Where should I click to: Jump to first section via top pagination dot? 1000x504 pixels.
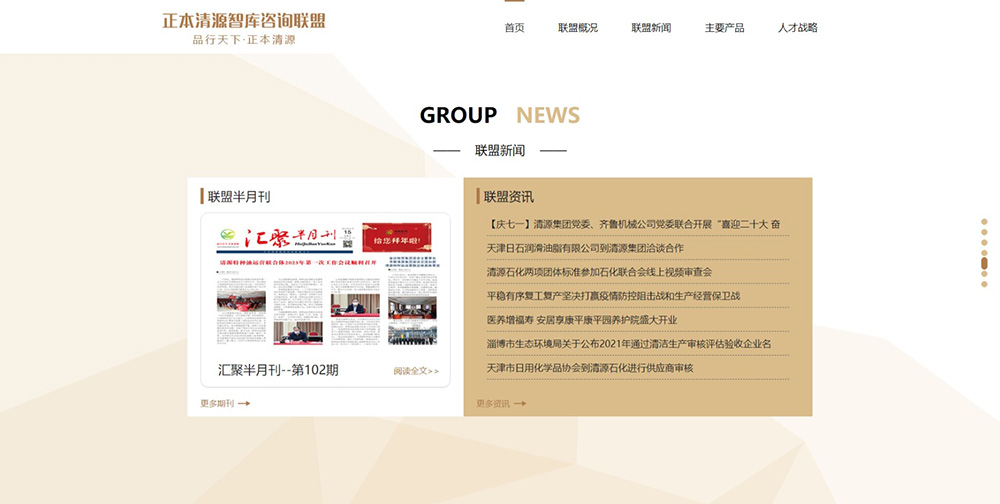click(984, 222)
